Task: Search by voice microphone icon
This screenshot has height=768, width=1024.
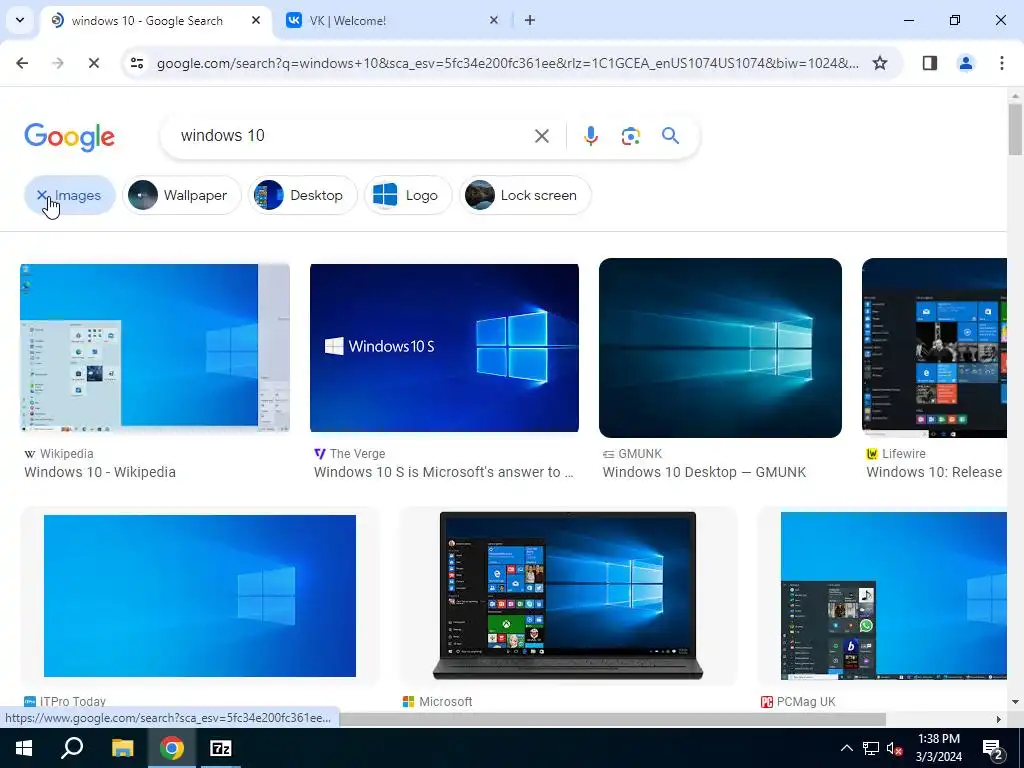Action: point(590,136)
